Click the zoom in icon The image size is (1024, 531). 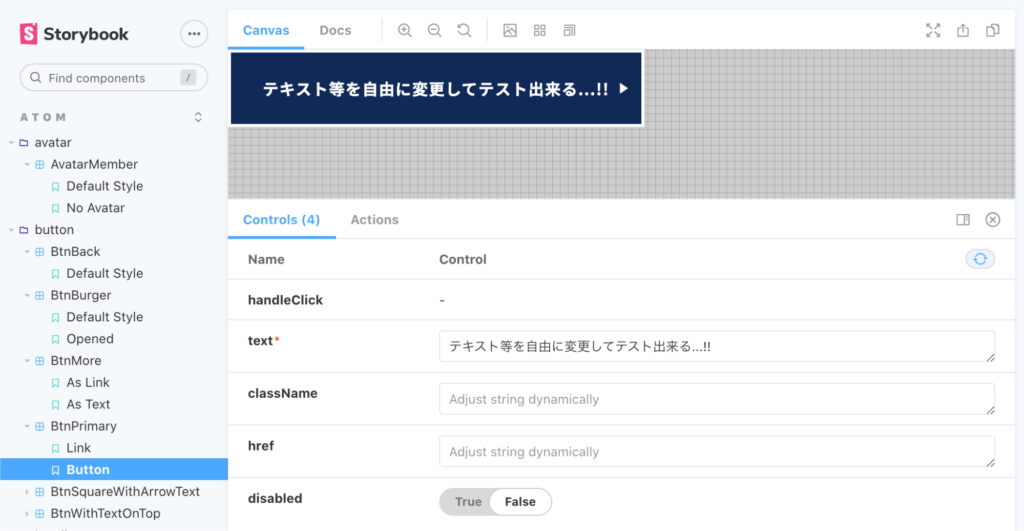coord(405,30)
